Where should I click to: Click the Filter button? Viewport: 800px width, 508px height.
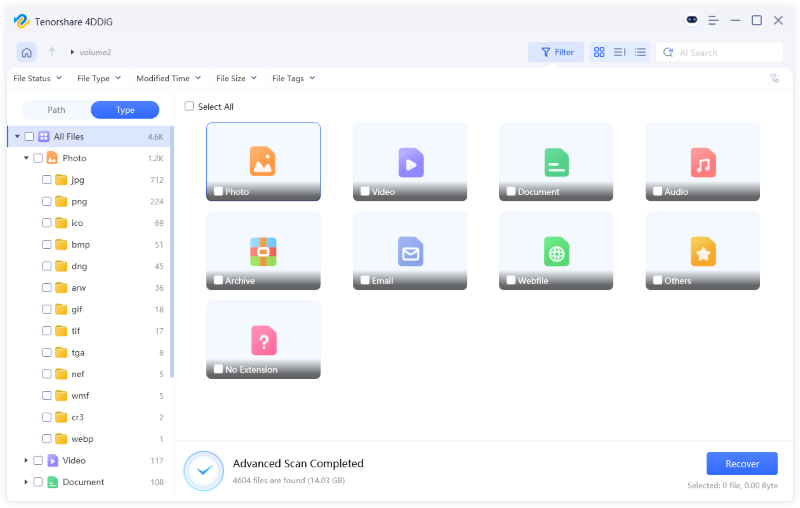pyautogui.click(x=556, y=52)
